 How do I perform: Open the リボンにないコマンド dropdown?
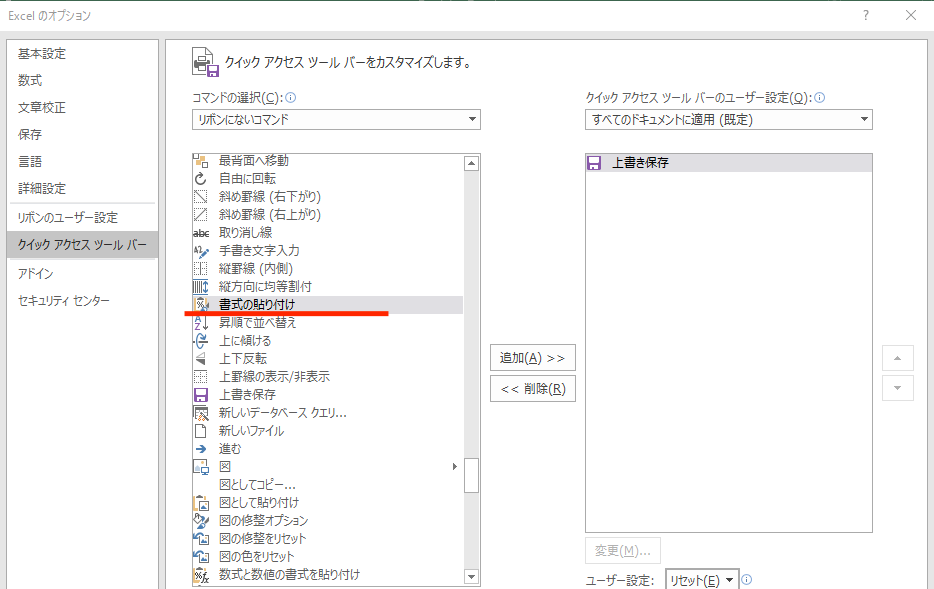pos(336,120)
